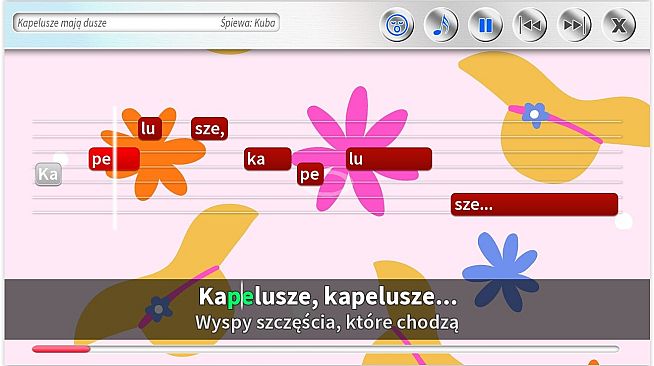
Task: Select the 'sze,' note block
Action: tap(209, 128)
